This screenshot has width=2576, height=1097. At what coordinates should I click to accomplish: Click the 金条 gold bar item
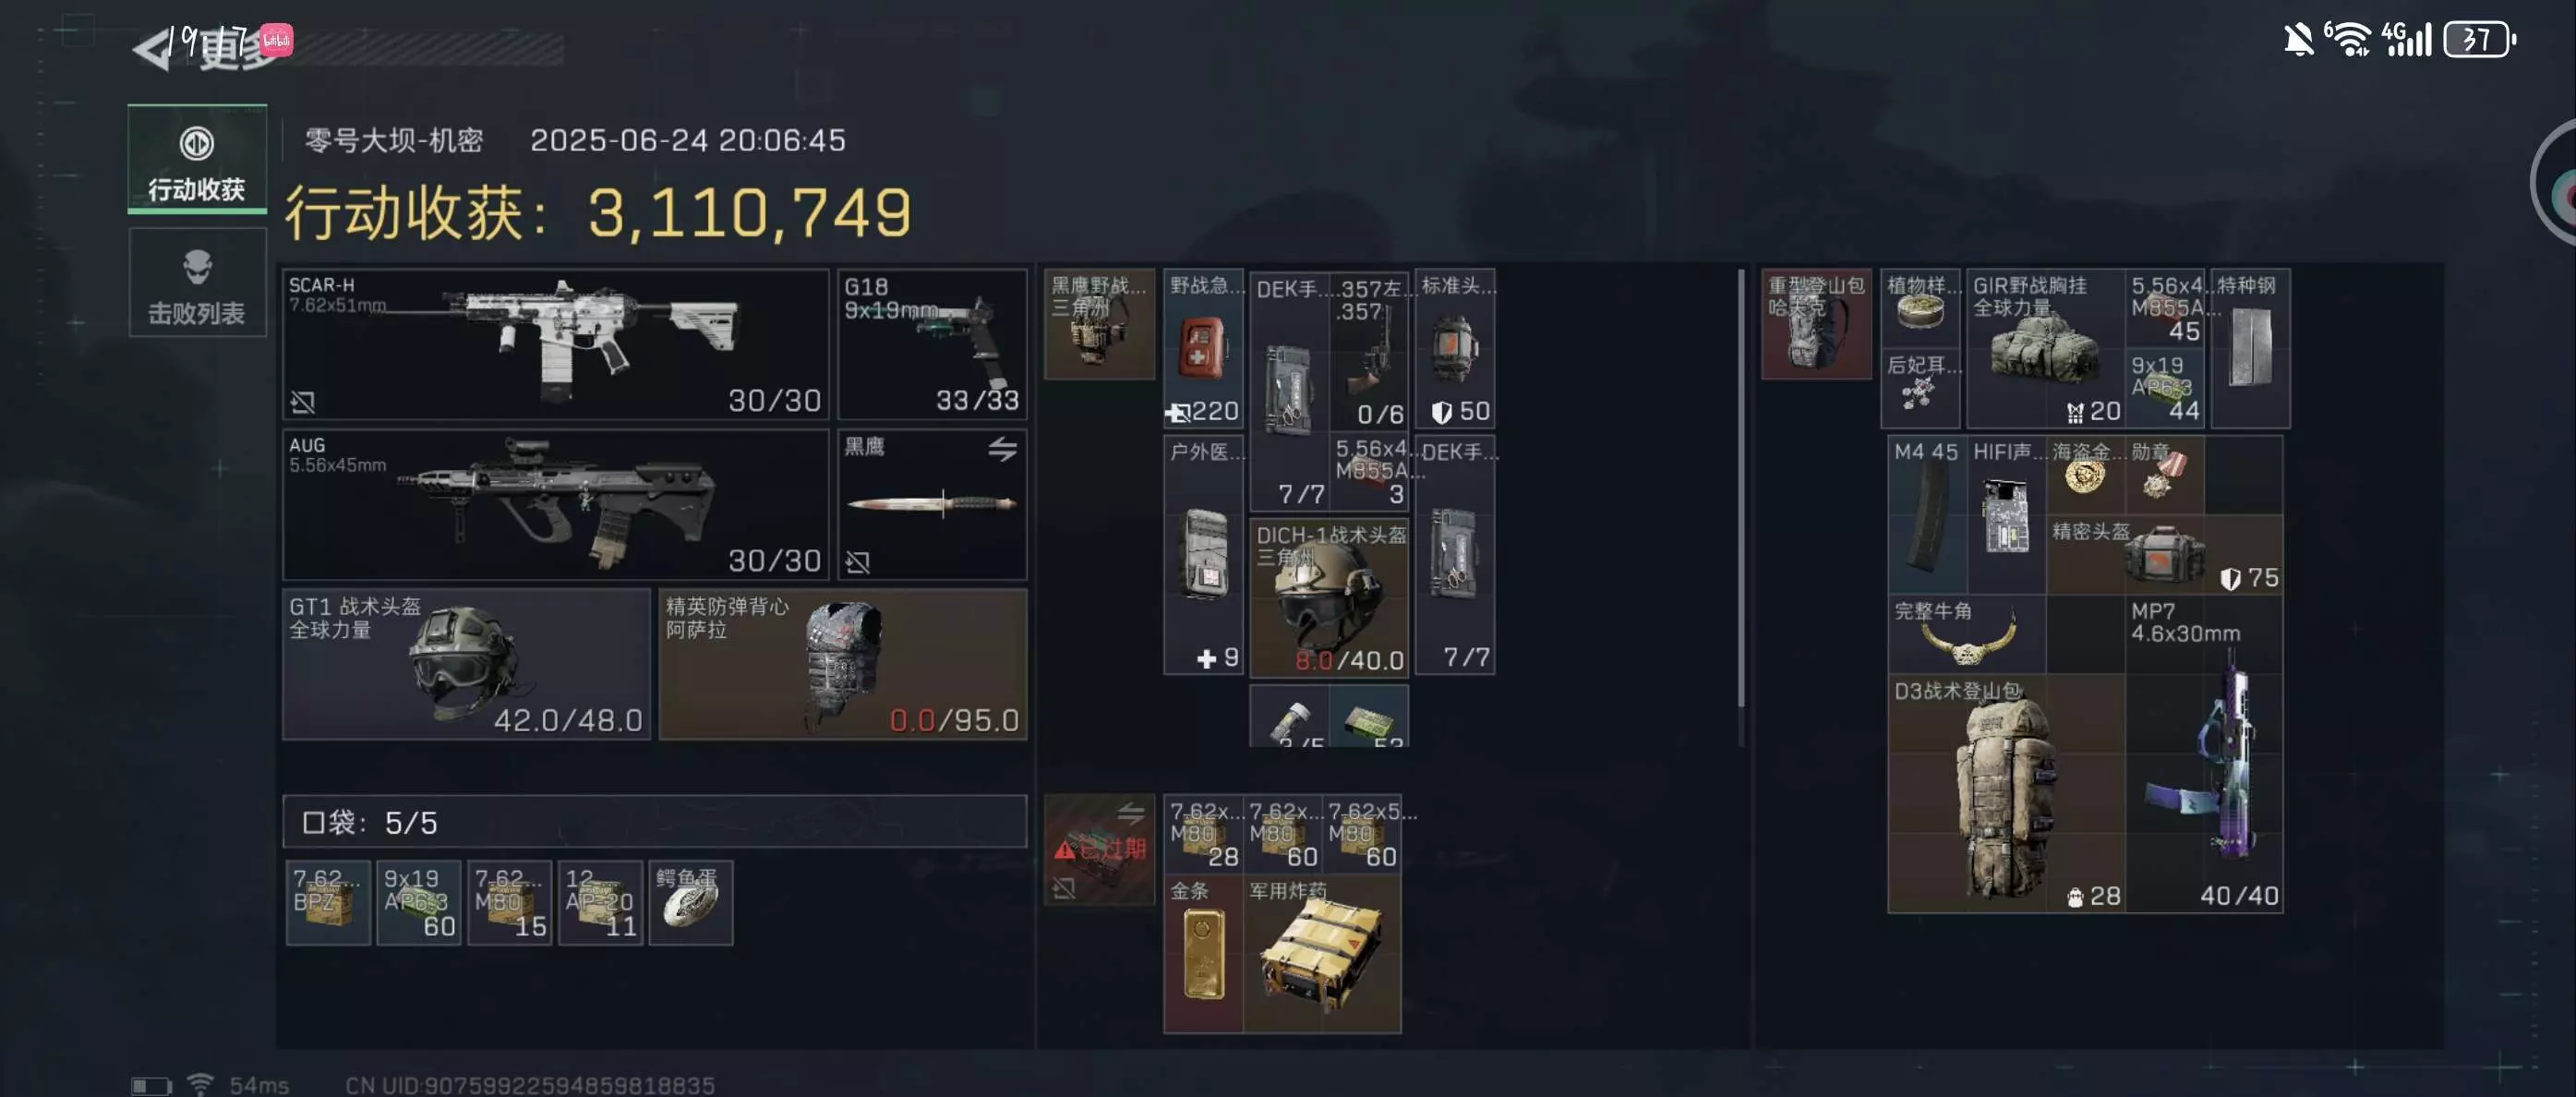(1203, 953)
